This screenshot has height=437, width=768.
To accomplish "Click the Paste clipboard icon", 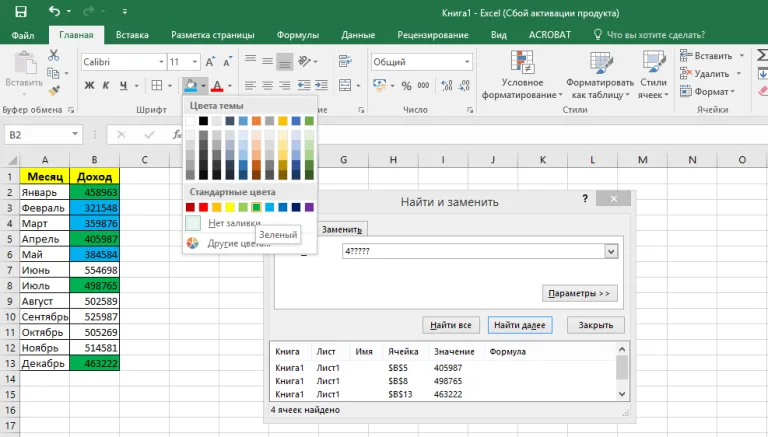I will (x=24, y=64).
